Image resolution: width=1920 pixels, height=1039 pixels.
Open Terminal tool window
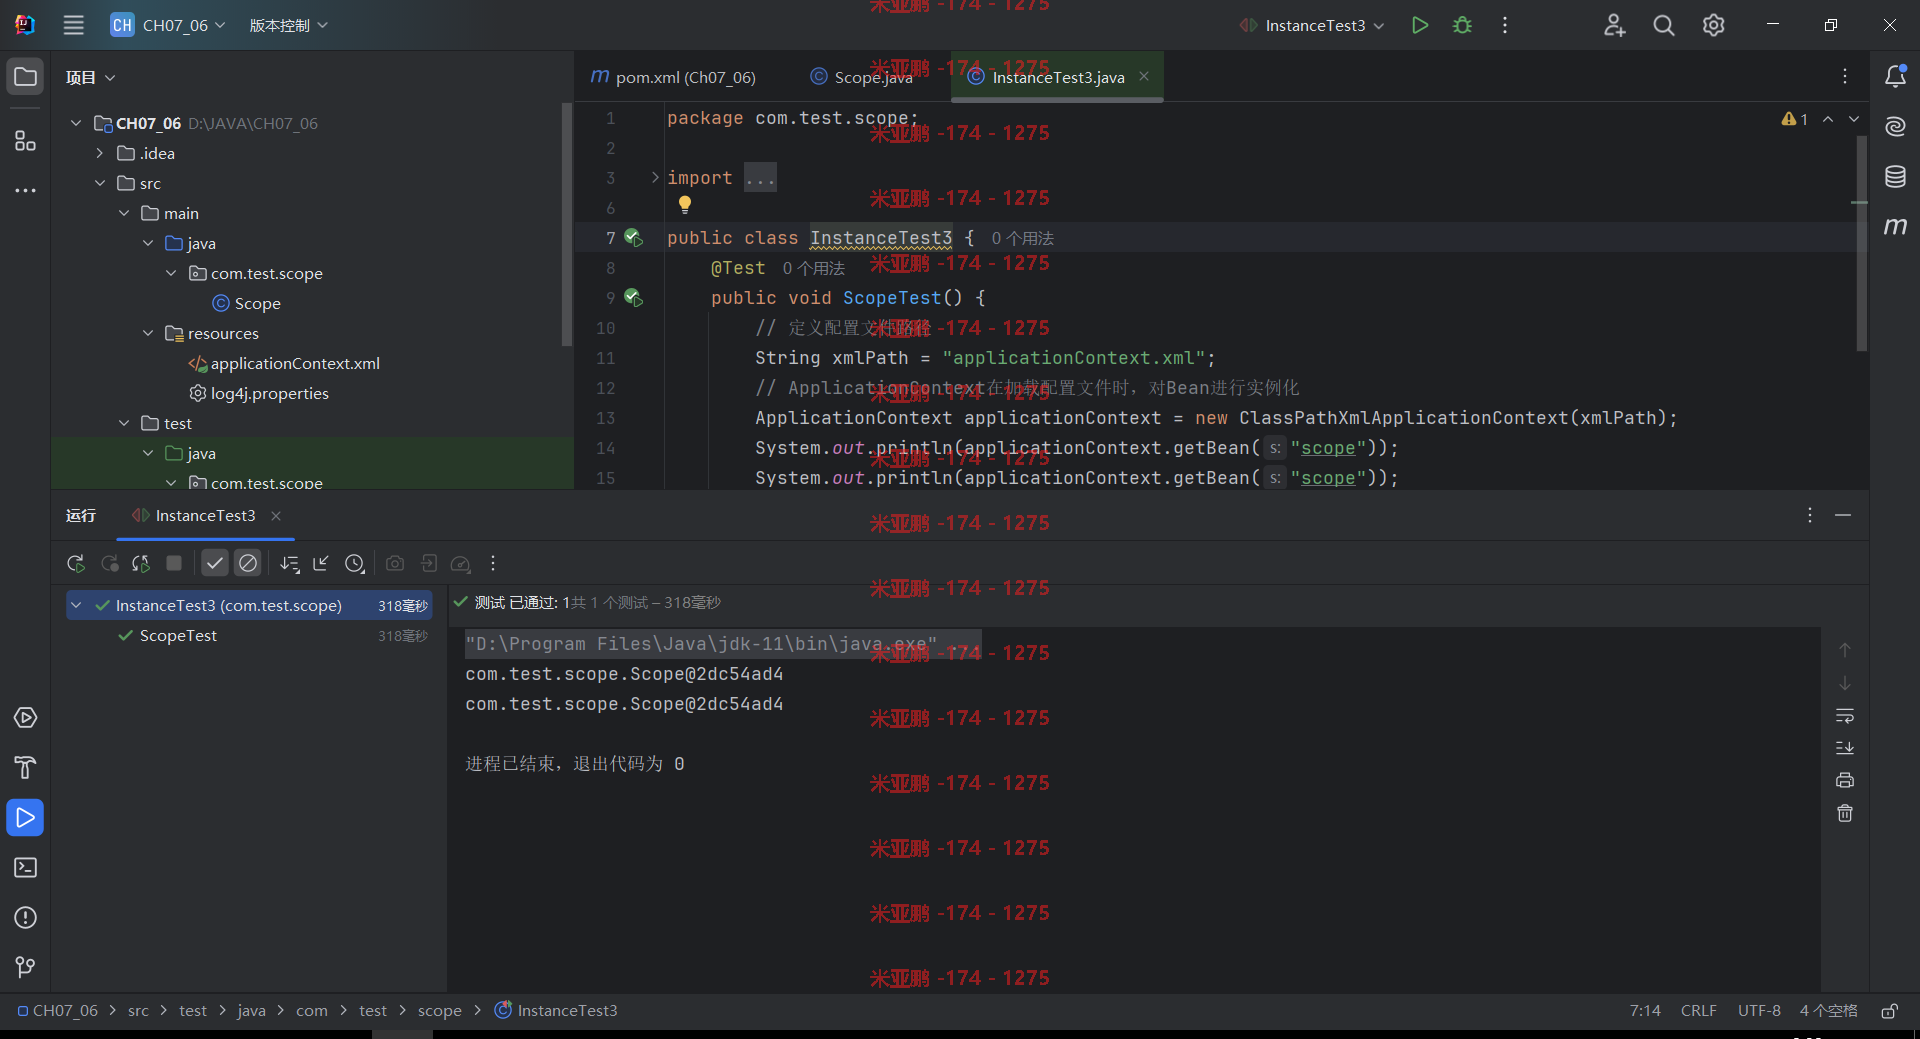tap(25, 868)
